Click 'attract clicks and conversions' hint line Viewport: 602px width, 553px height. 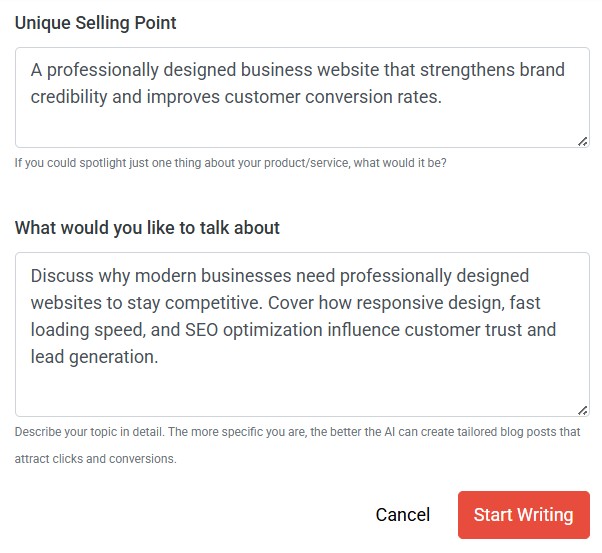pyautogui.click(x=95, y=459)
